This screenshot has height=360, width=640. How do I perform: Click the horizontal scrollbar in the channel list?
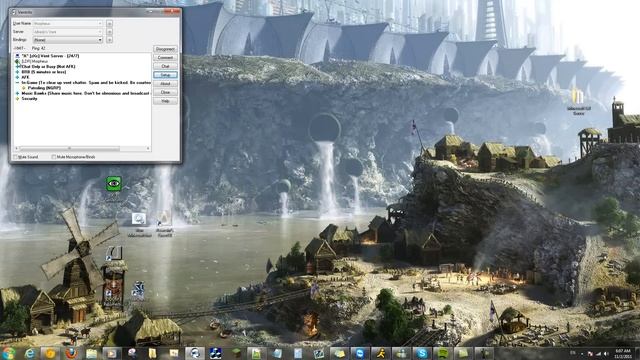pyautogui.click(x=69, y=149)
